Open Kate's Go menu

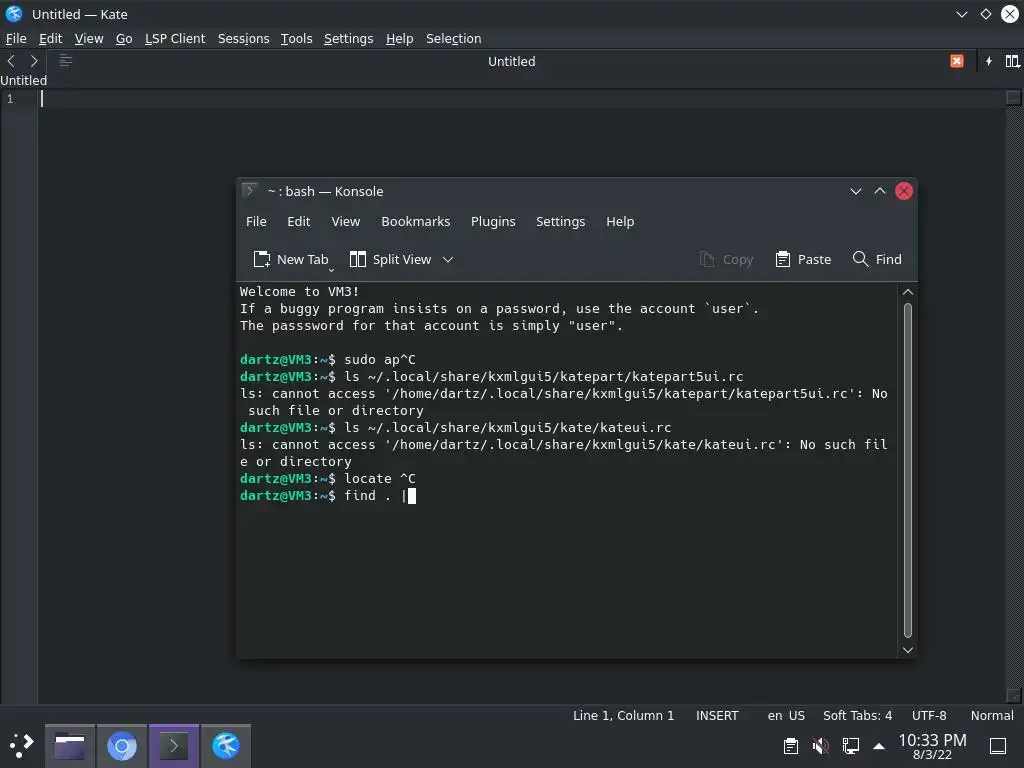pos(124,39)
